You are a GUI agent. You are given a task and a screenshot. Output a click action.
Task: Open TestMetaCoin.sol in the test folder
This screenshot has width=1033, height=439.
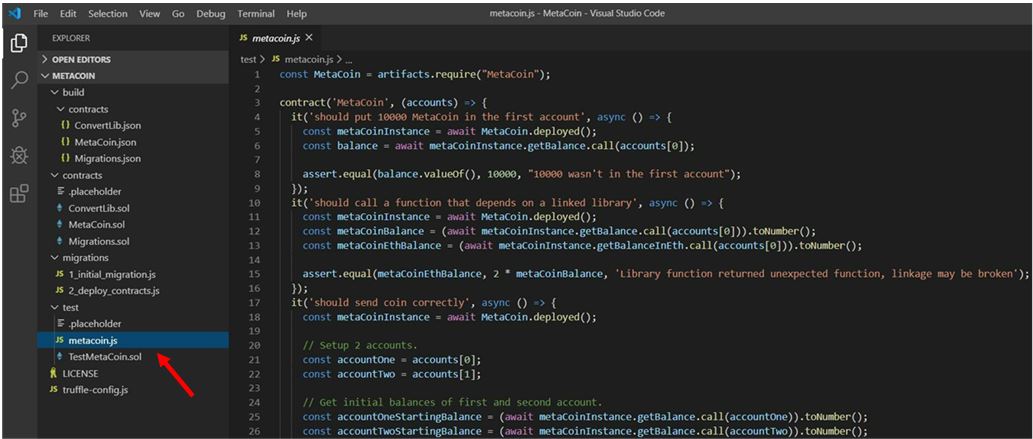(104, 356)
